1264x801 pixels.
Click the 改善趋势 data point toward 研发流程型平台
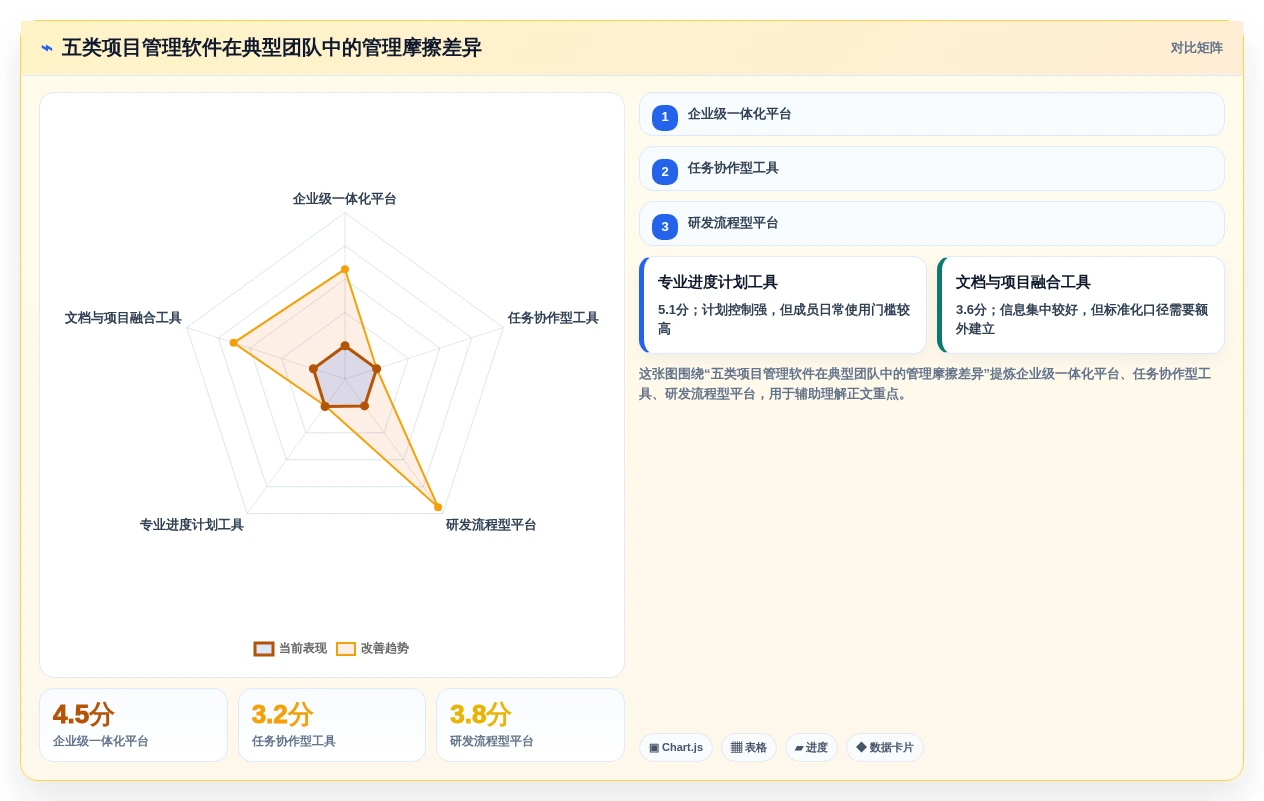point(438,507)
